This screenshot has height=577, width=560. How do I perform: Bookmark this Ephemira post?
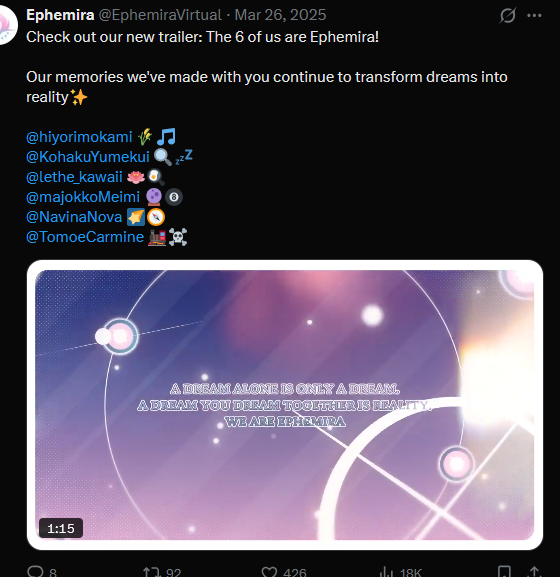click(504, 571)
